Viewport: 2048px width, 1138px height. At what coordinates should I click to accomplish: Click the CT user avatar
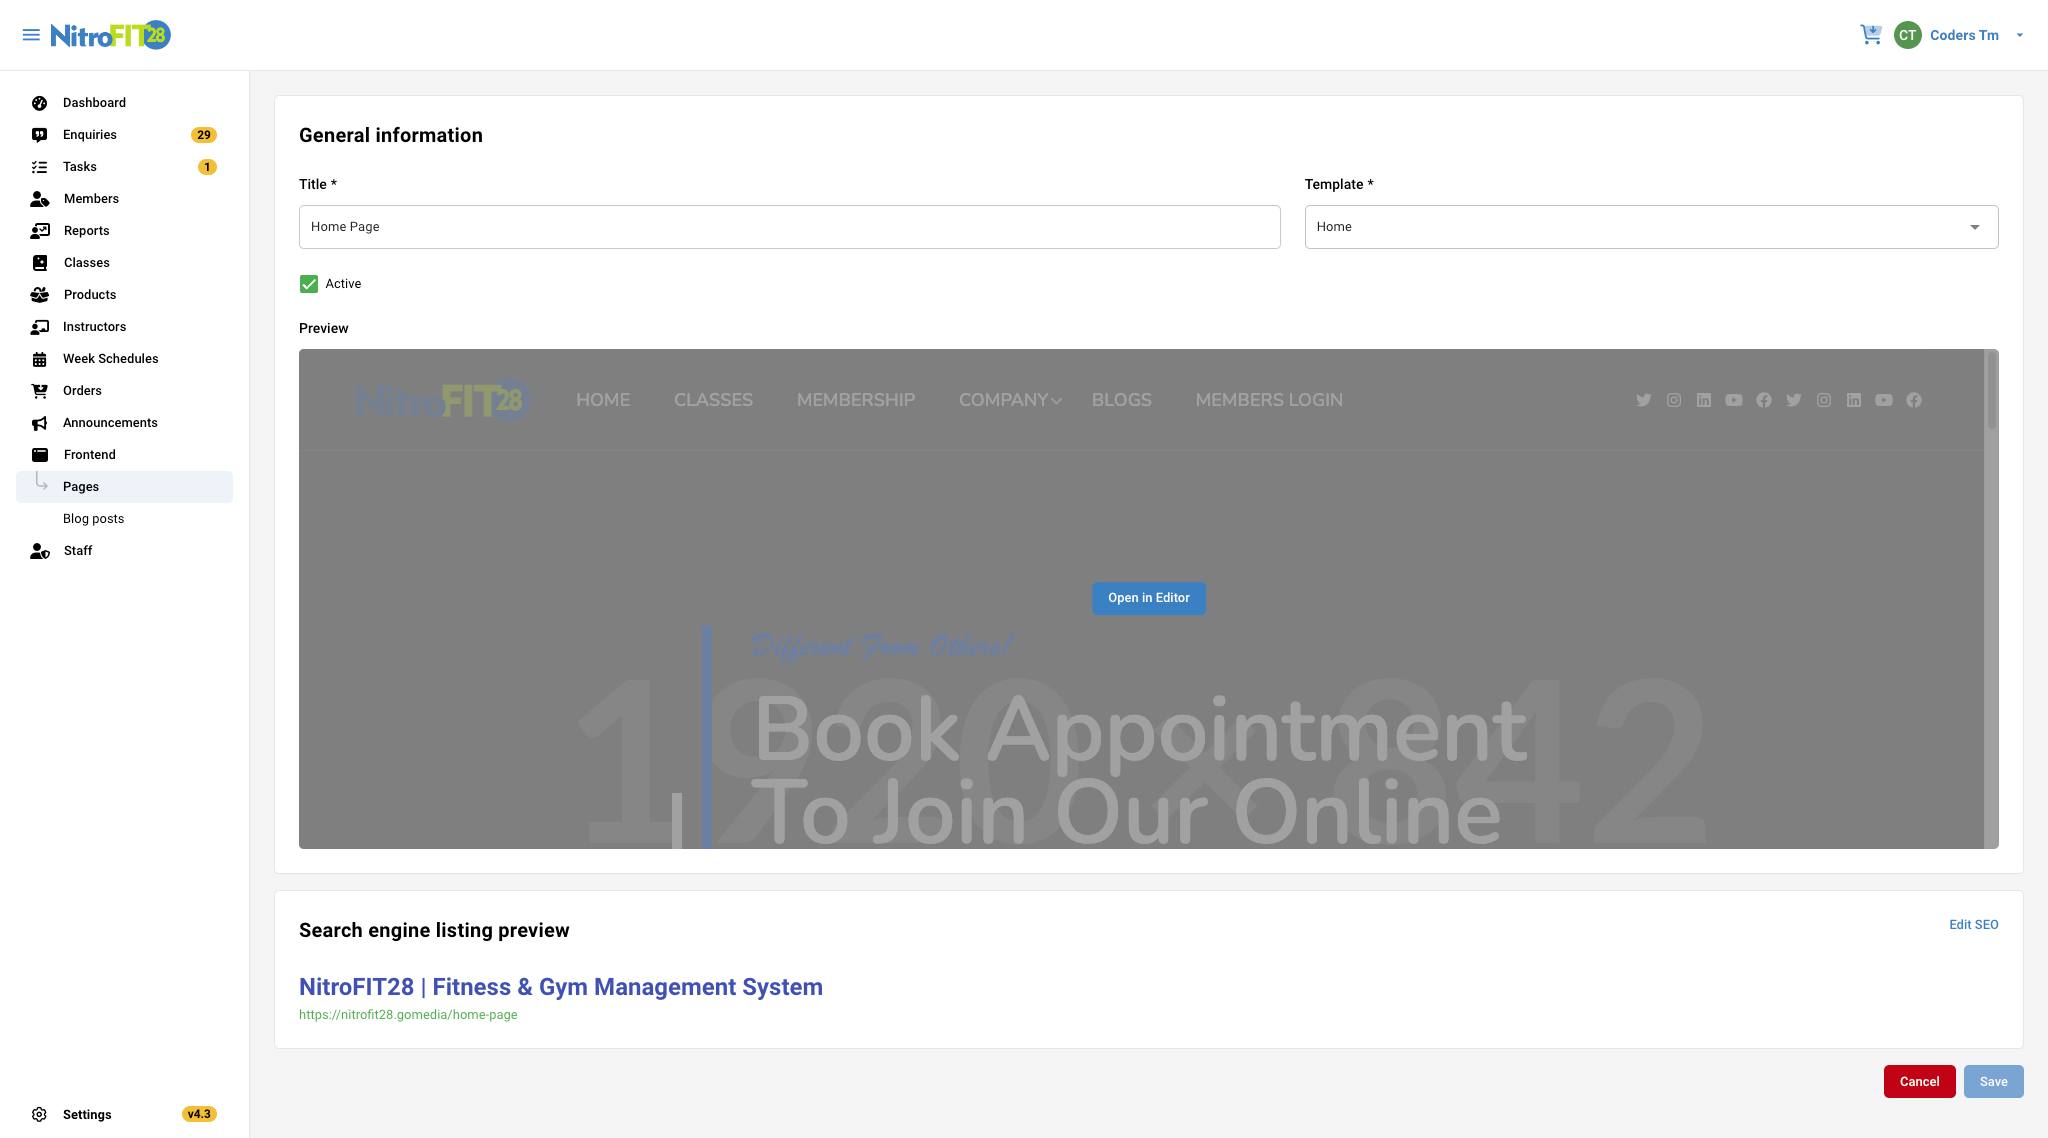[x=1907, y=35]
